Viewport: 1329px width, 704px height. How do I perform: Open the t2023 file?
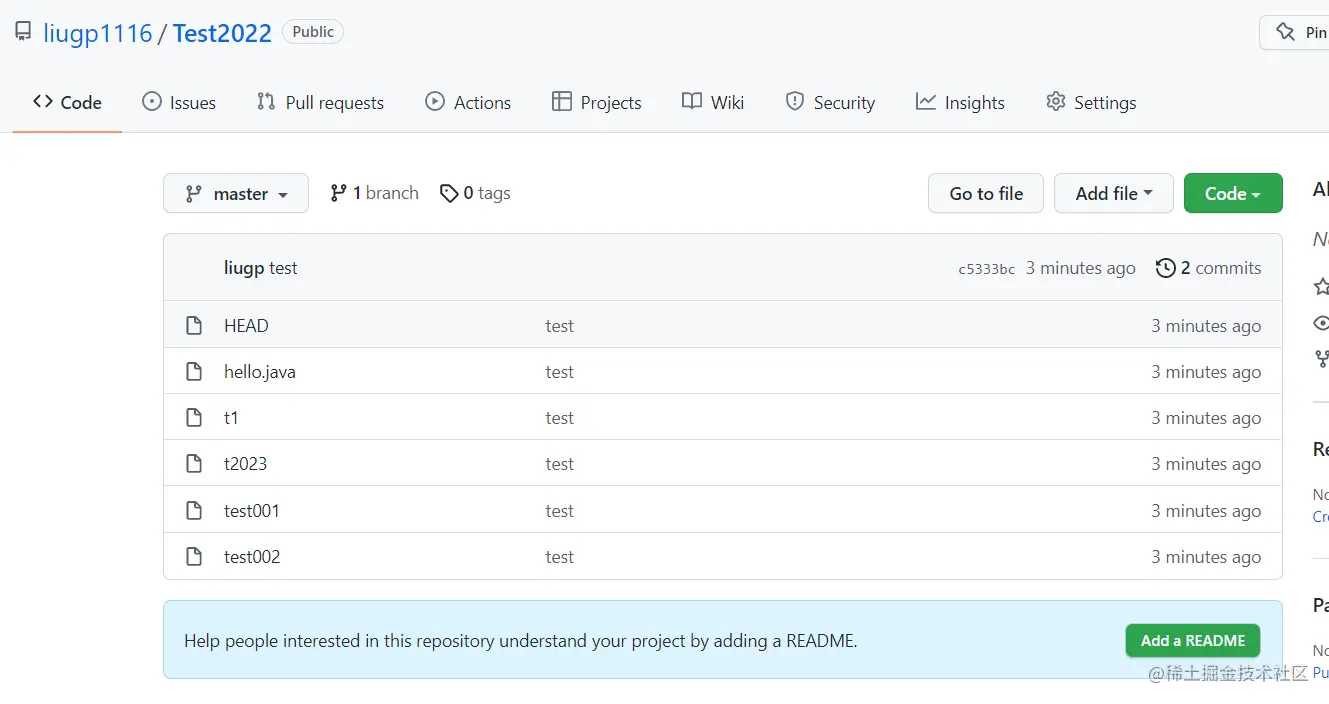coord(245,464)
